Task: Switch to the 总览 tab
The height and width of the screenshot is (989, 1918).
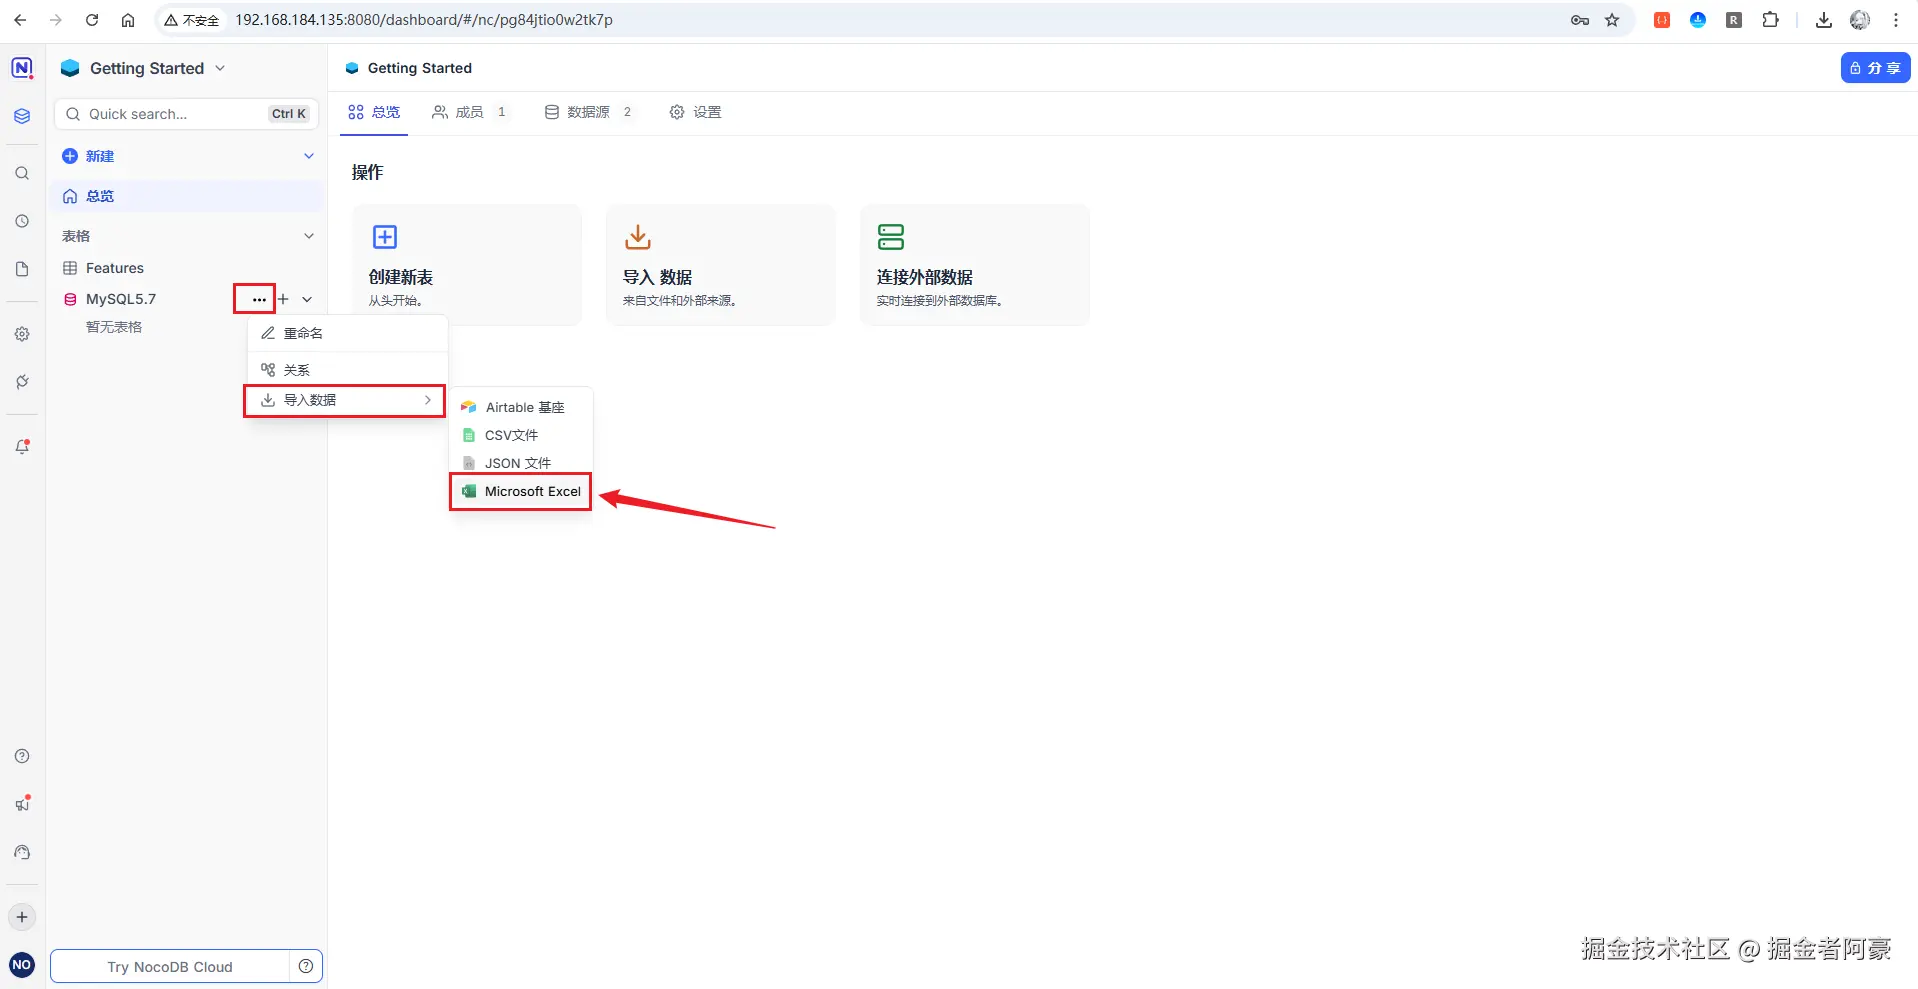Action: point(374,112)
